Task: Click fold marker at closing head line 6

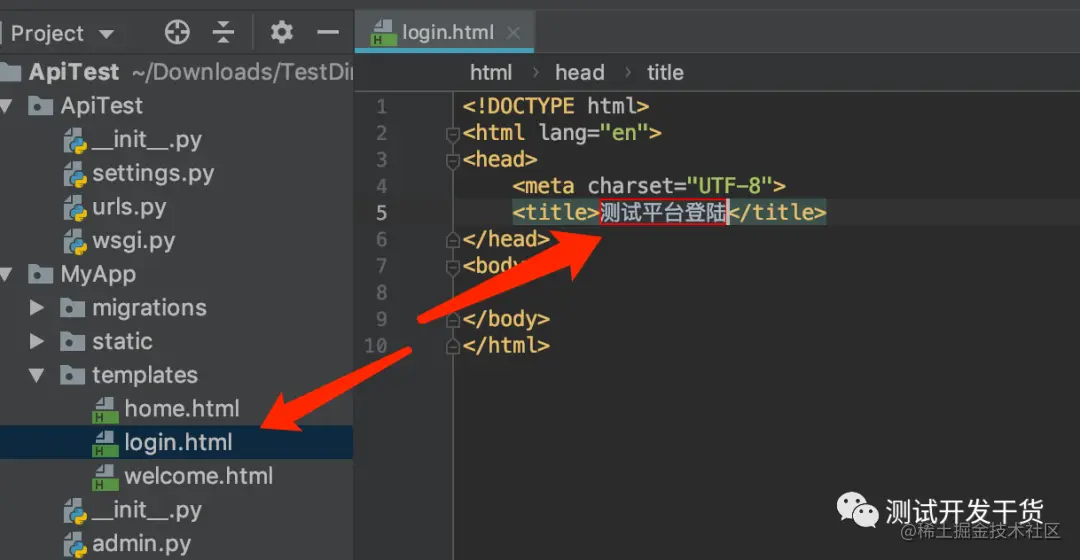Action: click(x=453, y=240)
